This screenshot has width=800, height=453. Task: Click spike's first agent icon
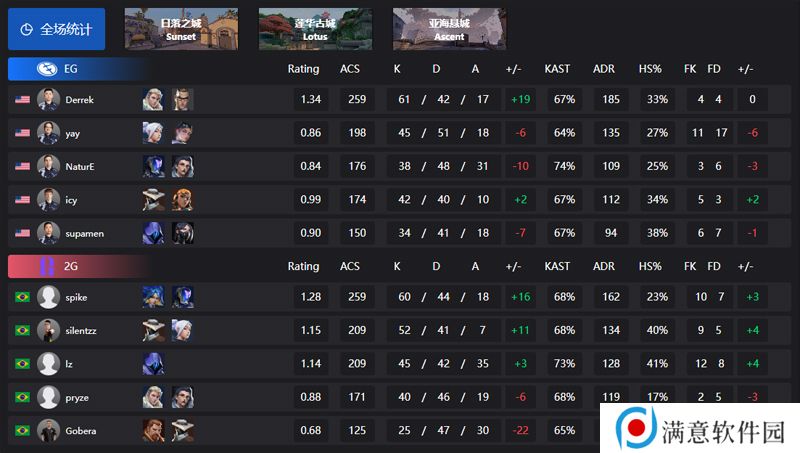pyautogui.click(x=153, y=297)
